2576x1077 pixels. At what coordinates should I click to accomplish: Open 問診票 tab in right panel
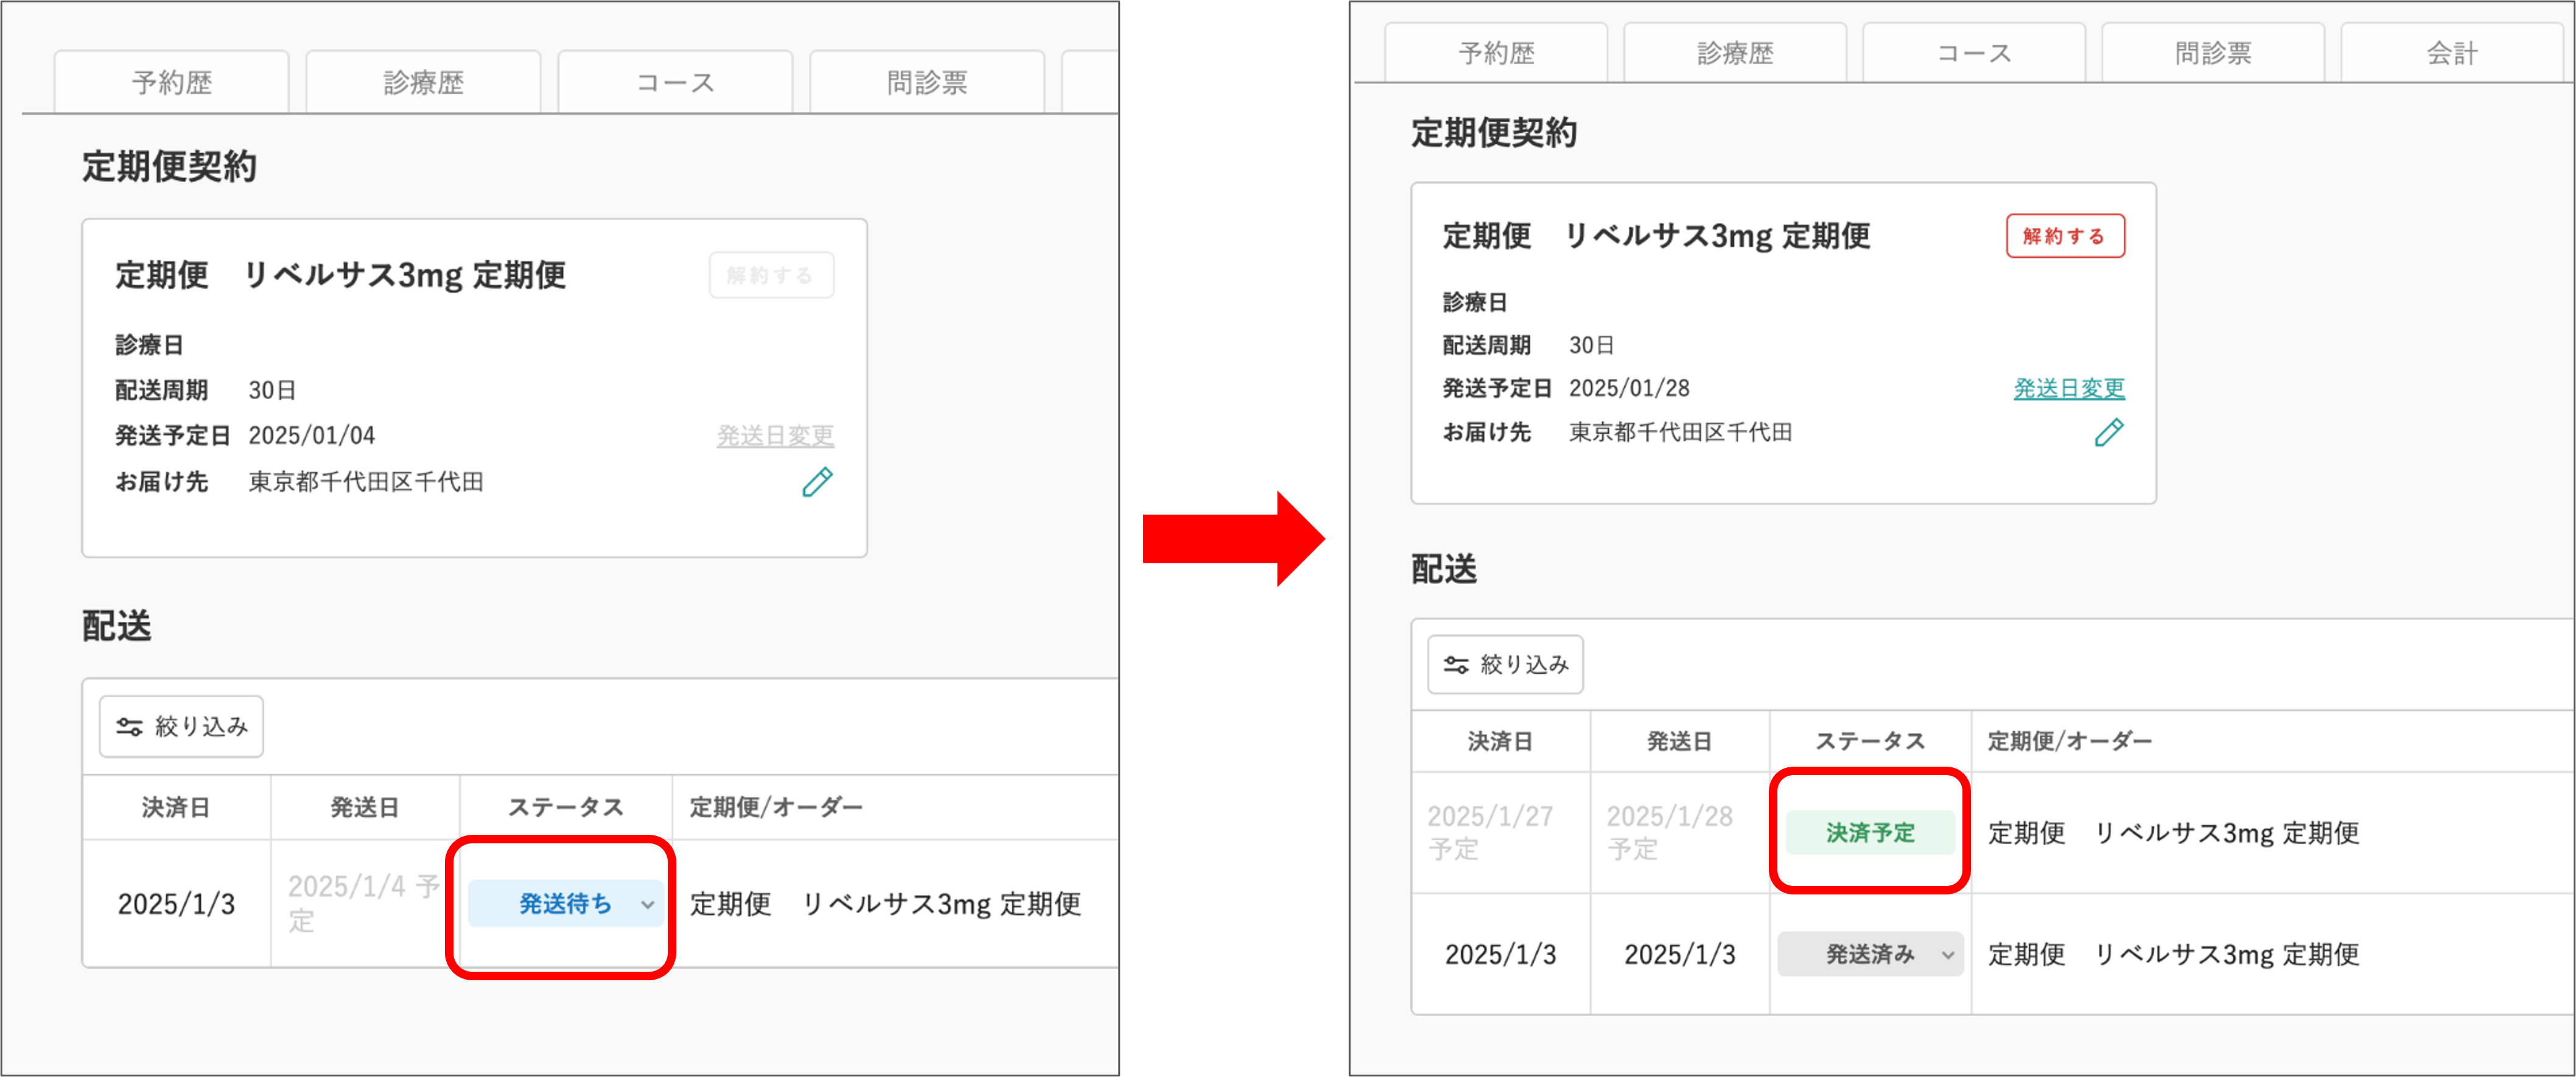pos(2213,53)
